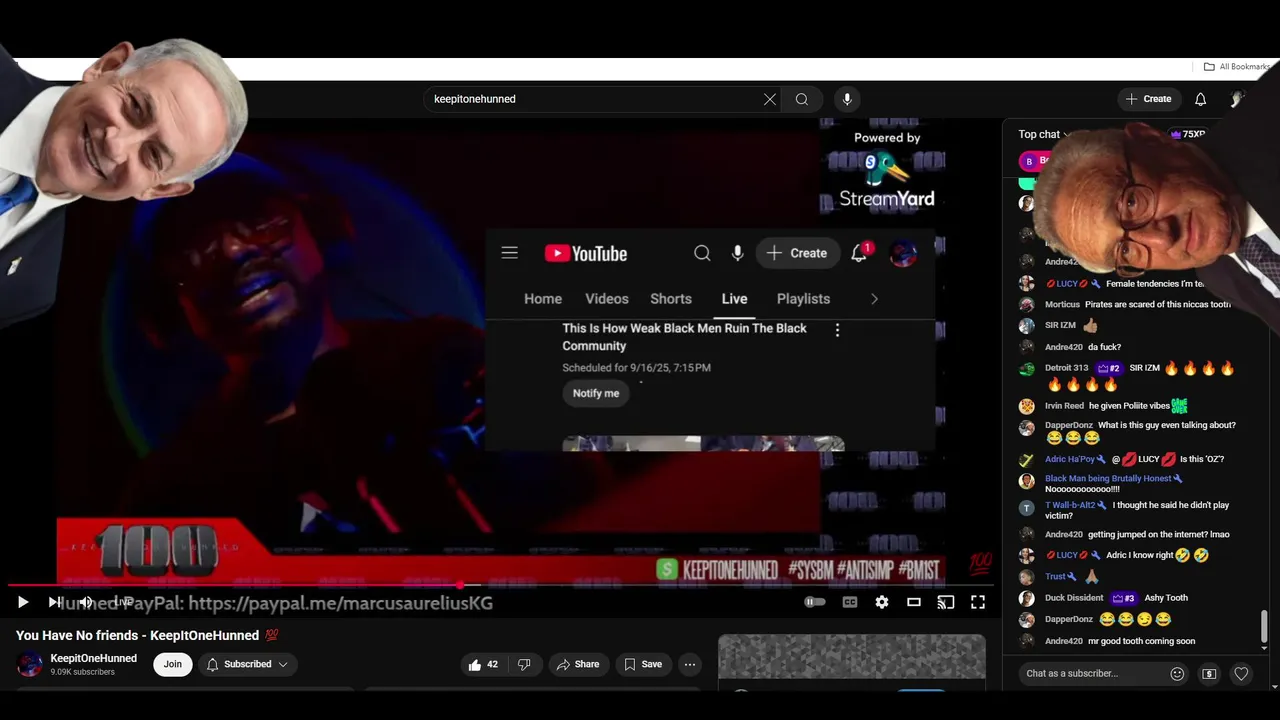Click the live chat scrollbar
This screenshot has width=1280, height=720.
click(x=1264, y=627)
